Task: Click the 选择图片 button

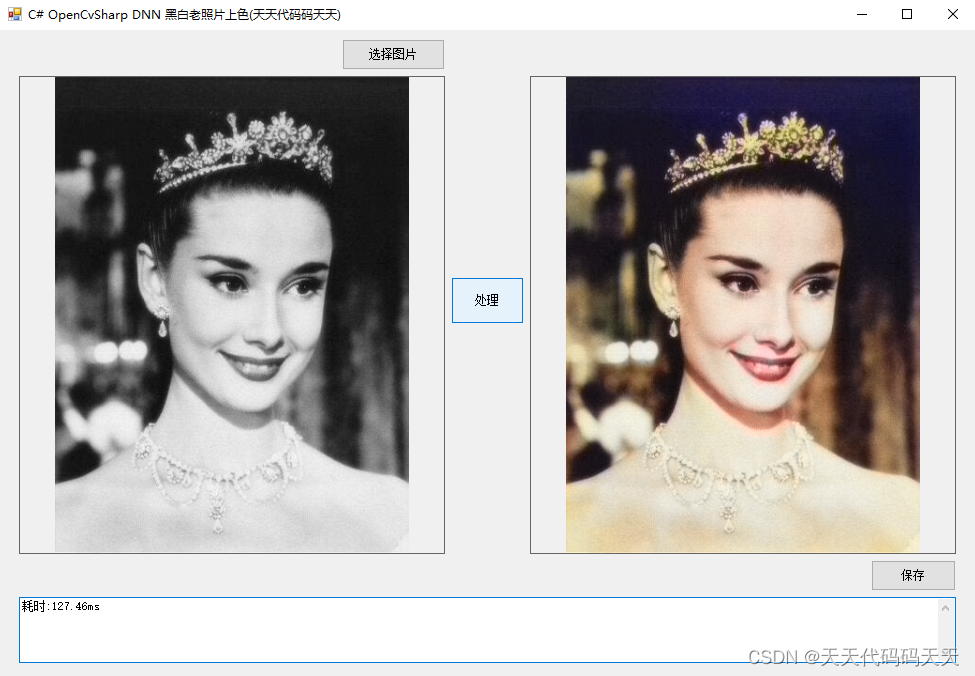Action: pyautogui.click(x=393, y=55)
